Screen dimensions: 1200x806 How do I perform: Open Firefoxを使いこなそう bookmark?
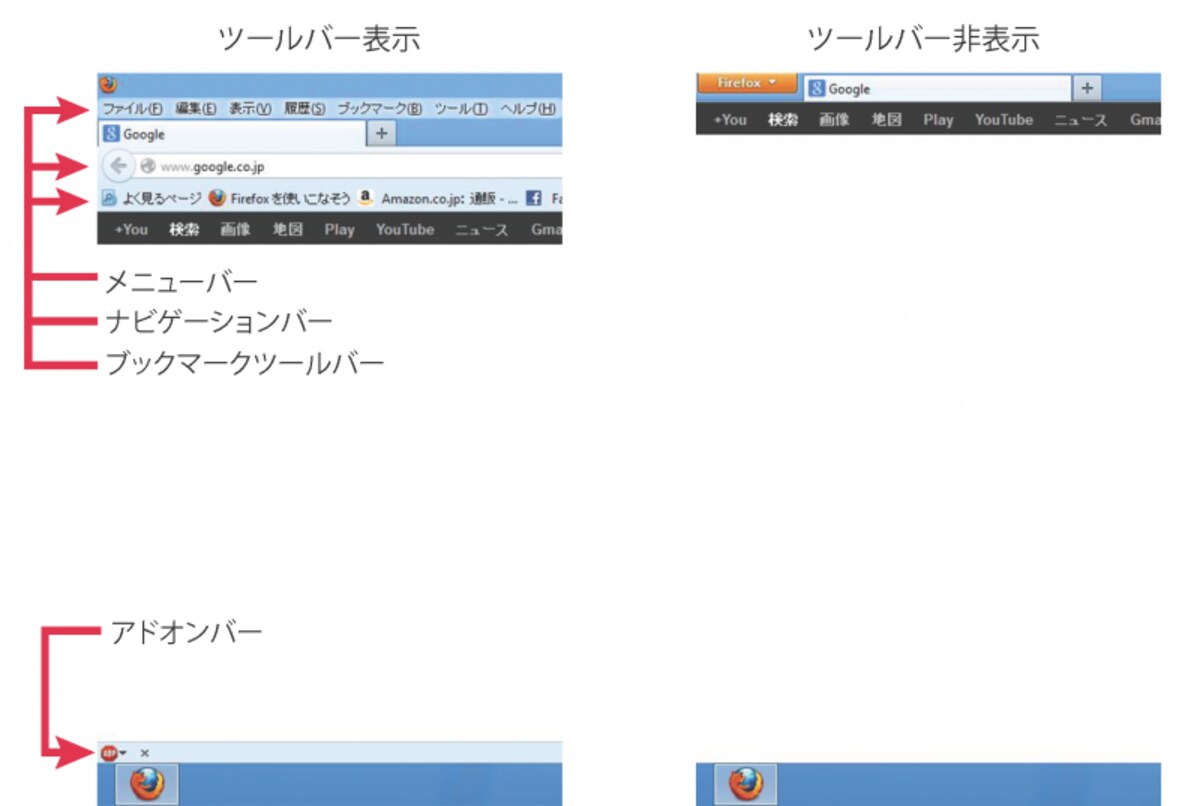[279, 199]
